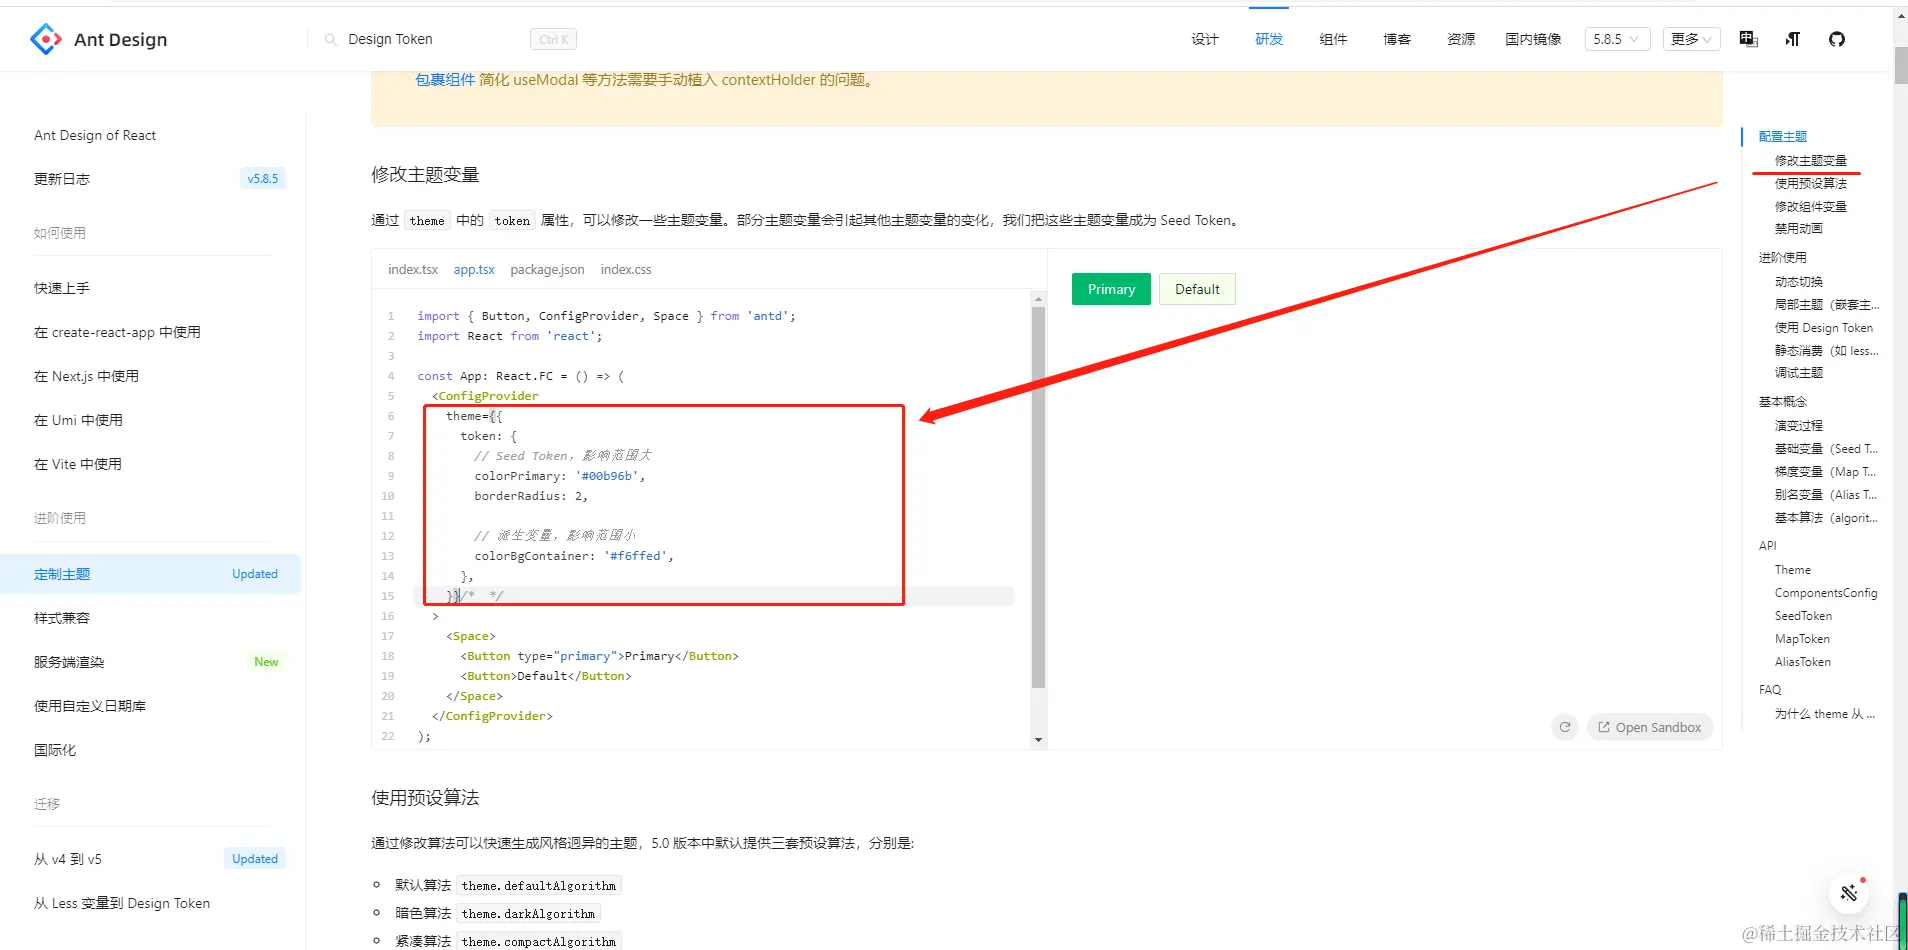The height and width of the screenshot is (950, 1908).
Task: Open the 5.8.5 version dropdown
Action: click(1617, 39)
